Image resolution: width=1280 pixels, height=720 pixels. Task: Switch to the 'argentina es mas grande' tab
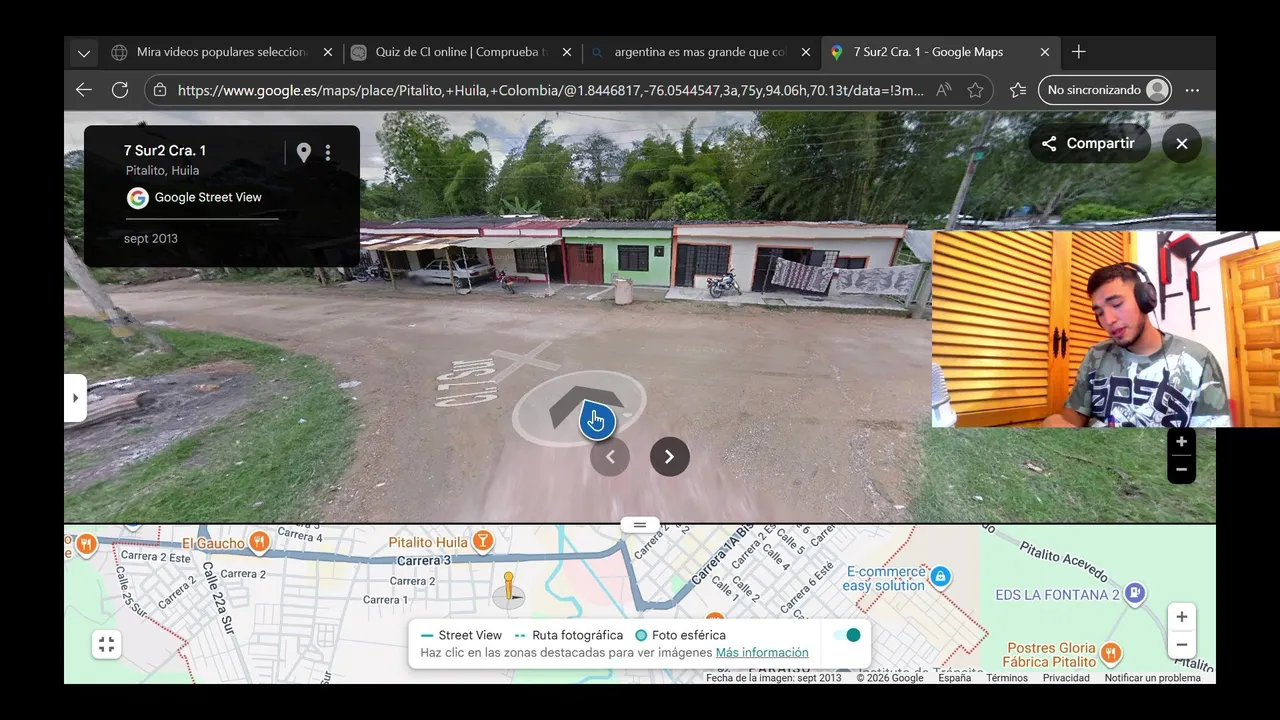(700, 52)
